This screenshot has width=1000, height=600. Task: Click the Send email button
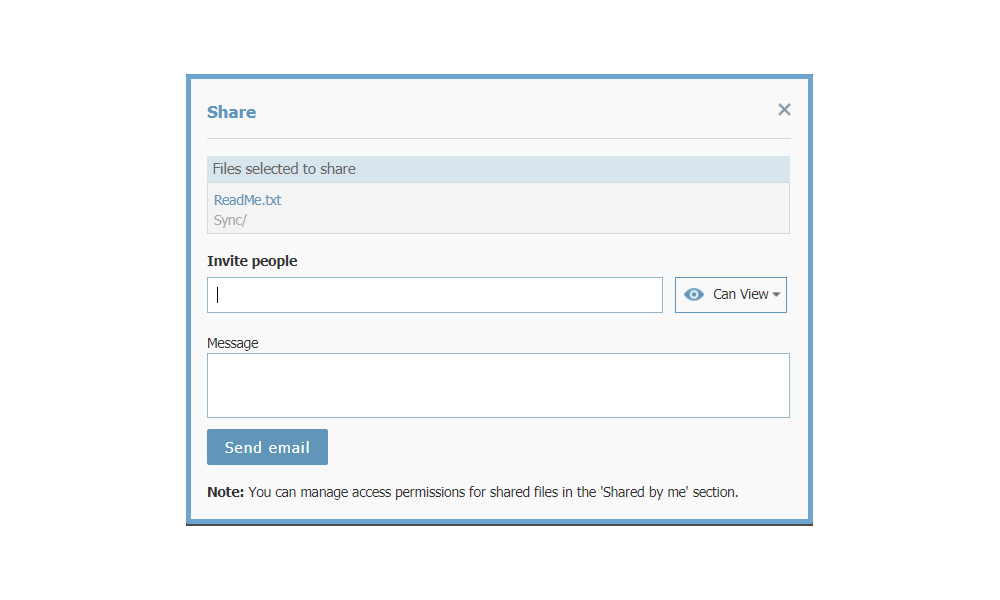coord(267,447)
